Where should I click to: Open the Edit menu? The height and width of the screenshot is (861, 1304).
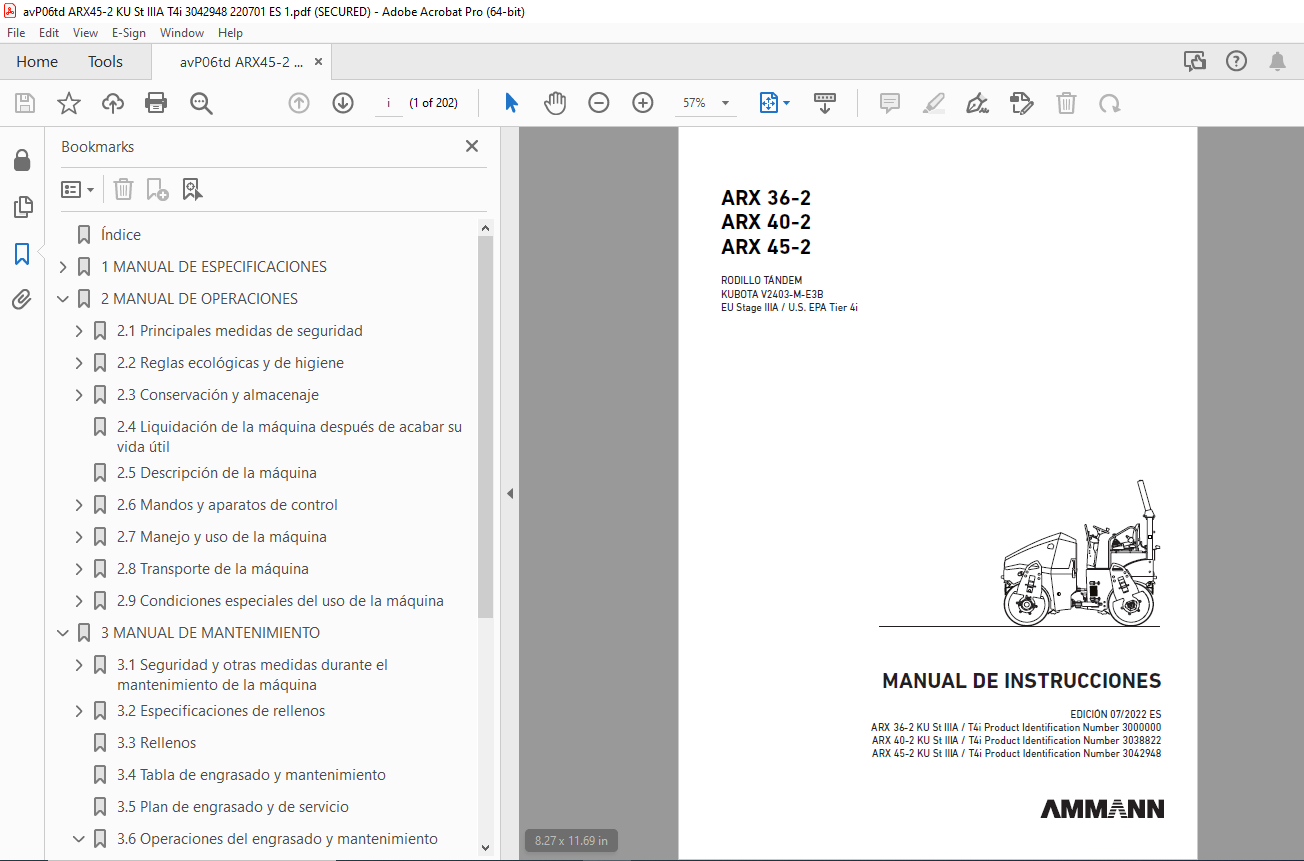49,32
